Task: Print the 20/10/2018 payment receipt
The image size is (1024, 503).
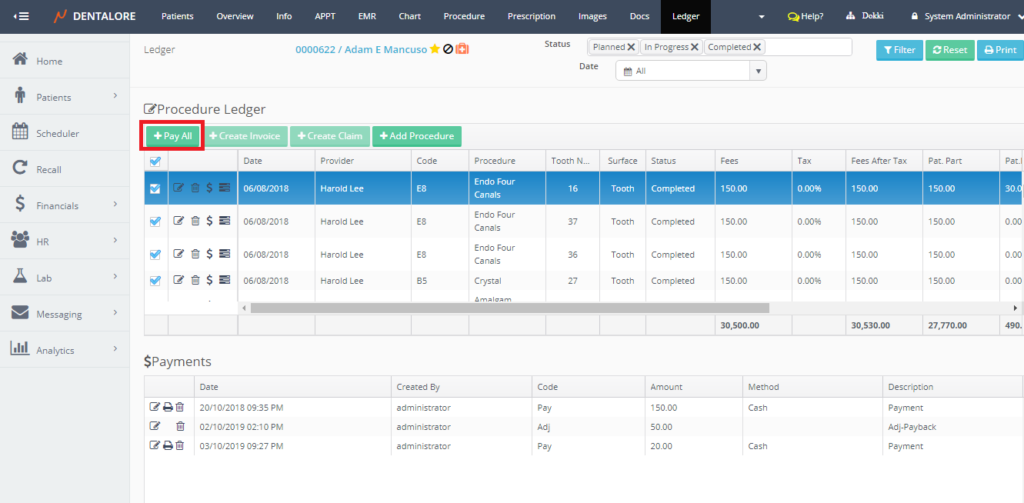Action: 167,408
